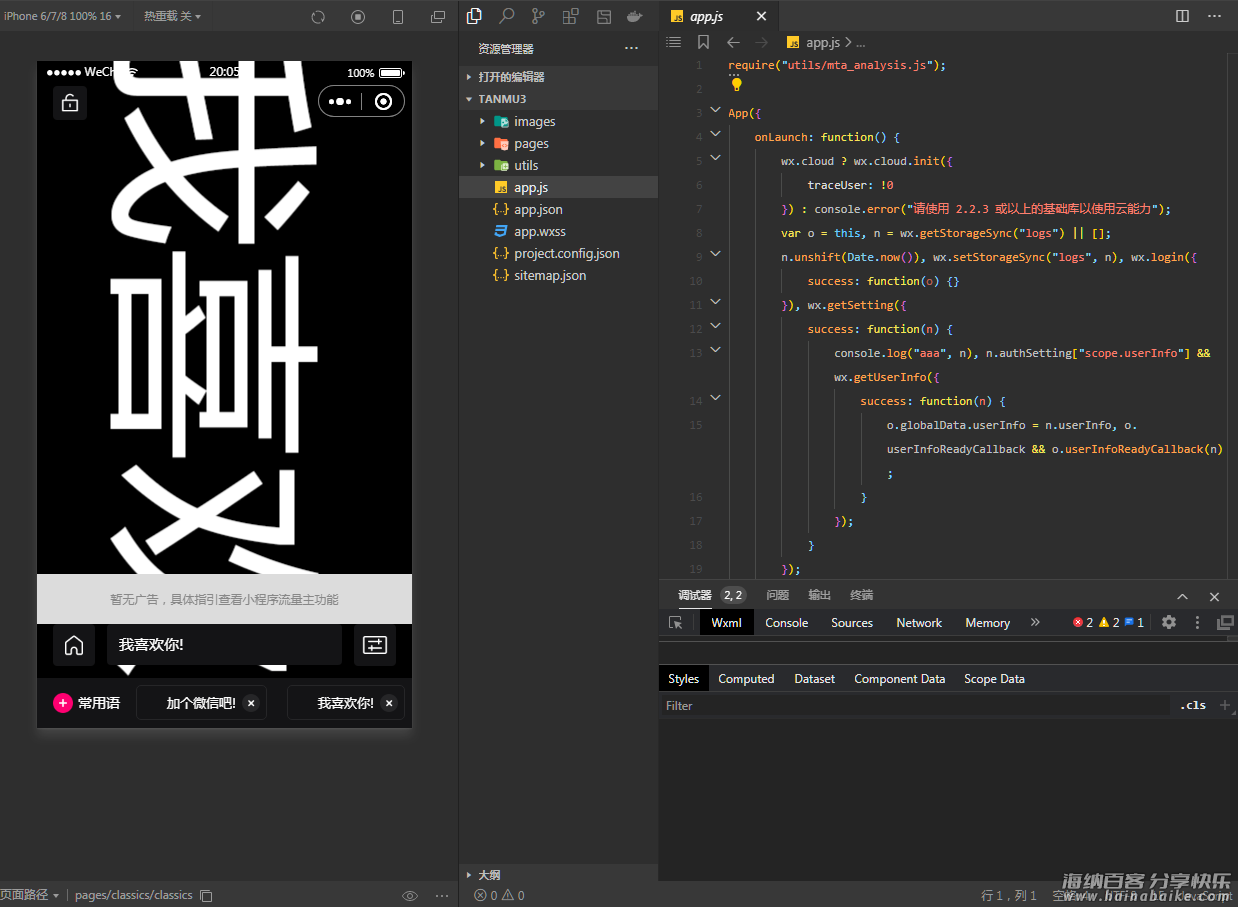Expand the 打开的编辑器 section
Image resolution: width=1238 pixels, height=907 pixels.
[559, 76]
